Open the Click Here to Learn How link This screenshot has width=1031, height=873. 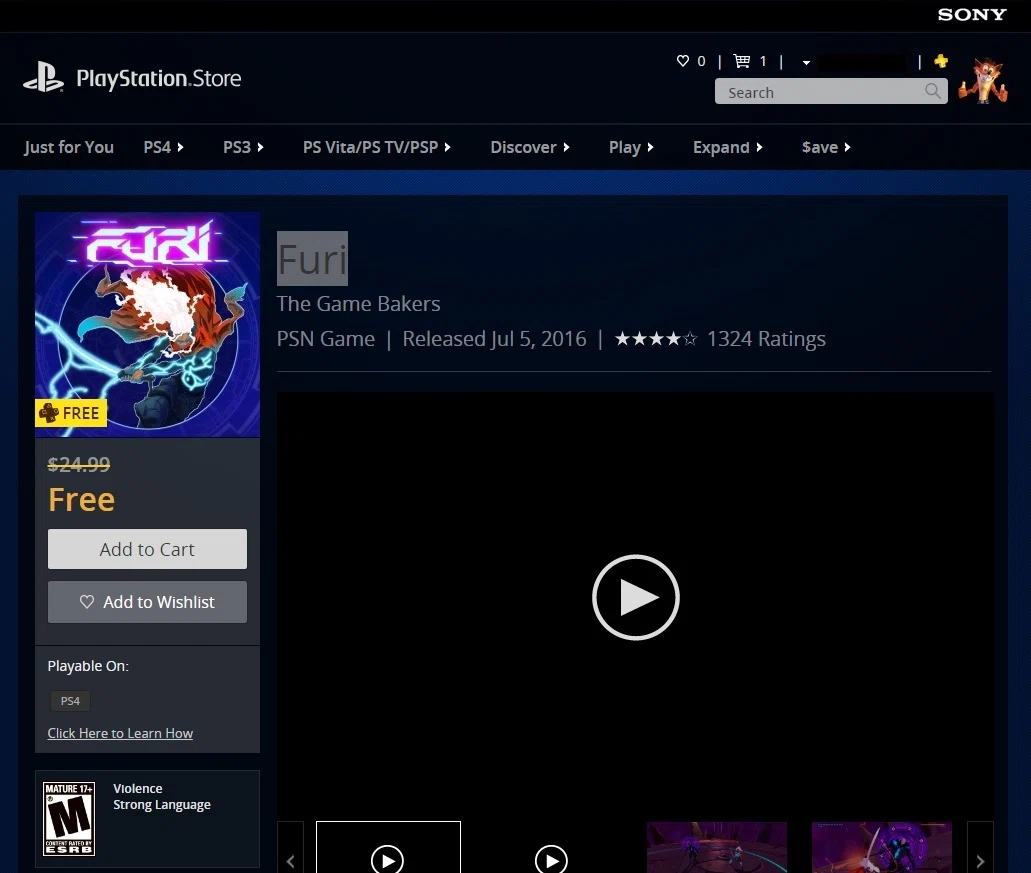point(120,733)
